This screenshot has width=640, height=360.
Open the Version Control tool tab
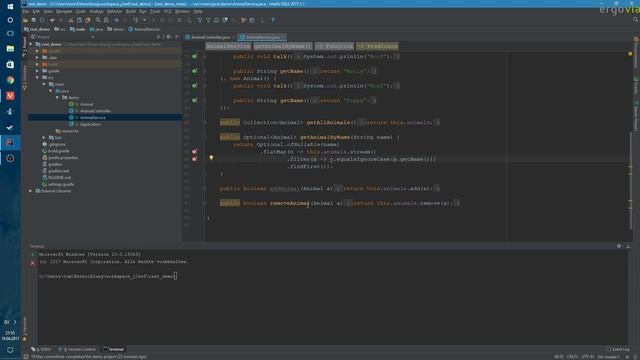[77, 349]
